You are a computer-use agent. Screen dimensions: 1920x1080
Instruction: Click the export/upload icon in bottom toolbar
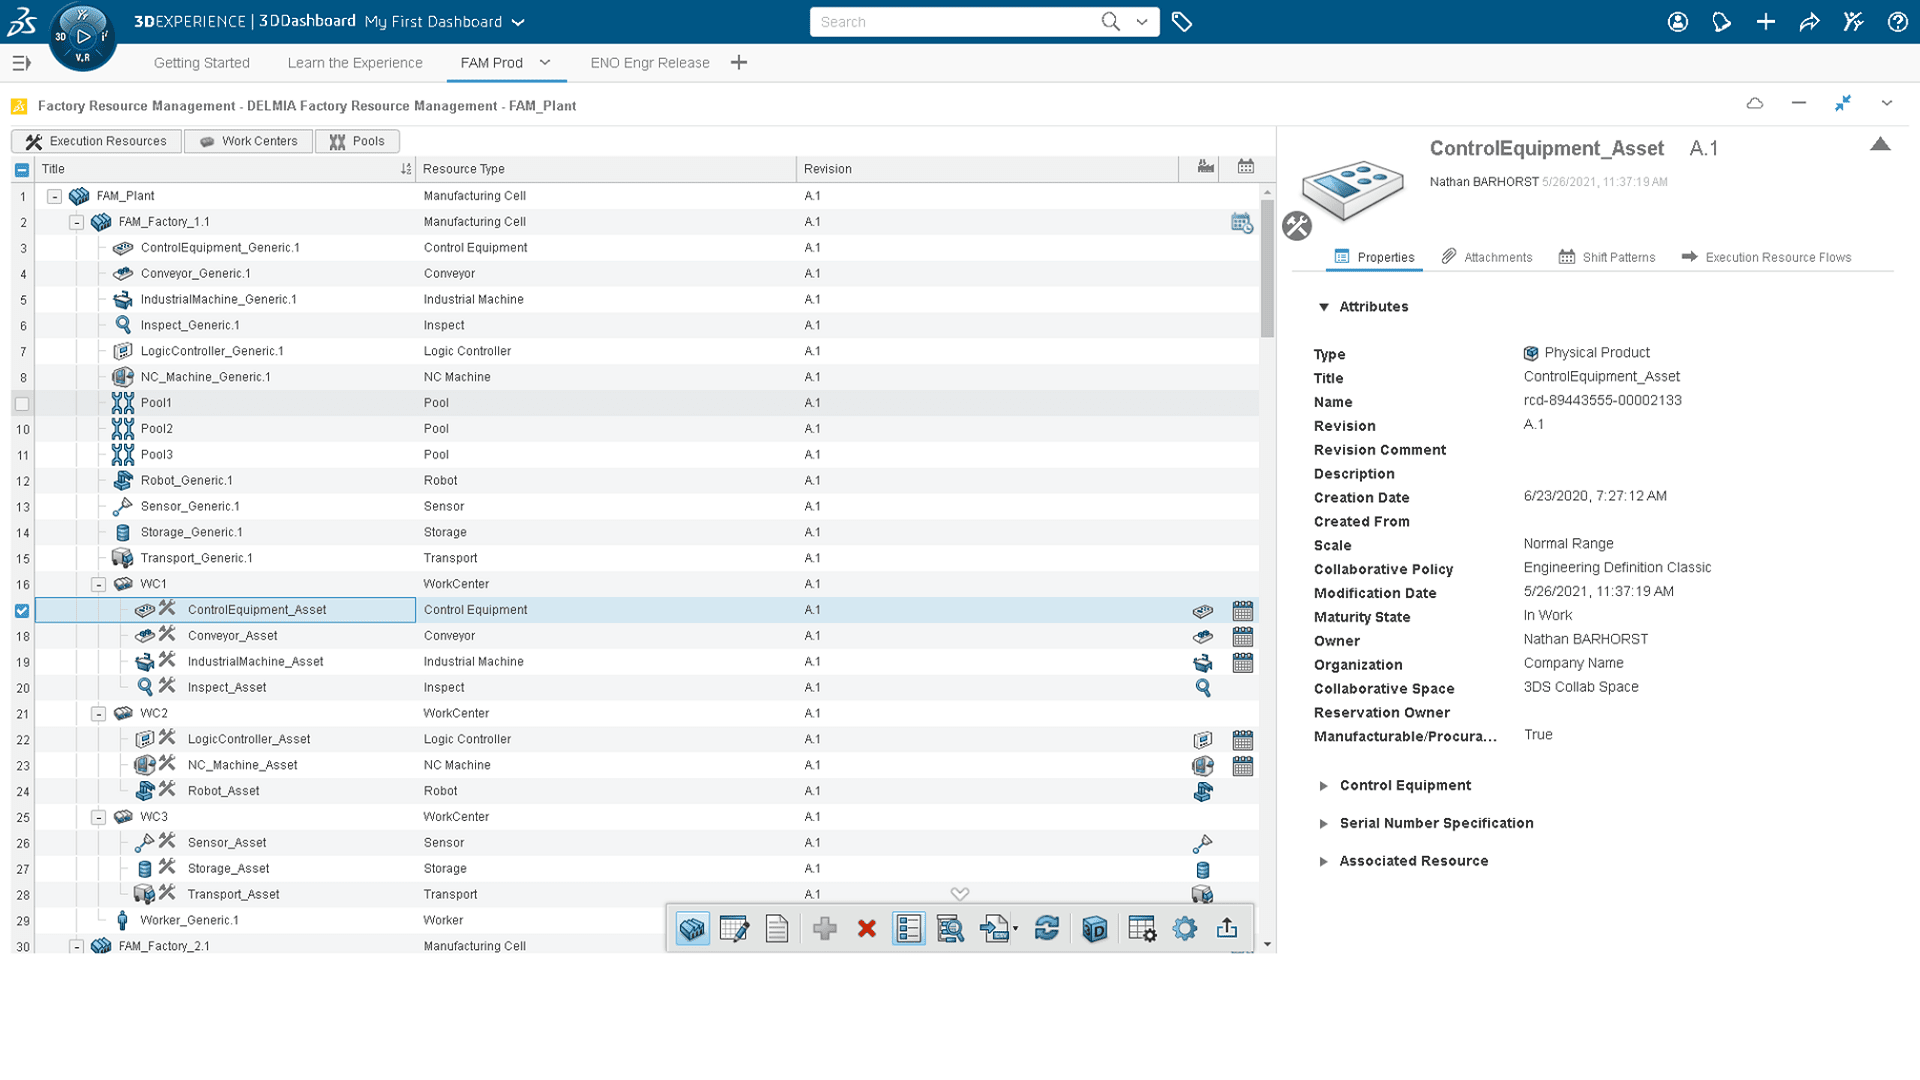pos(1226,928)
